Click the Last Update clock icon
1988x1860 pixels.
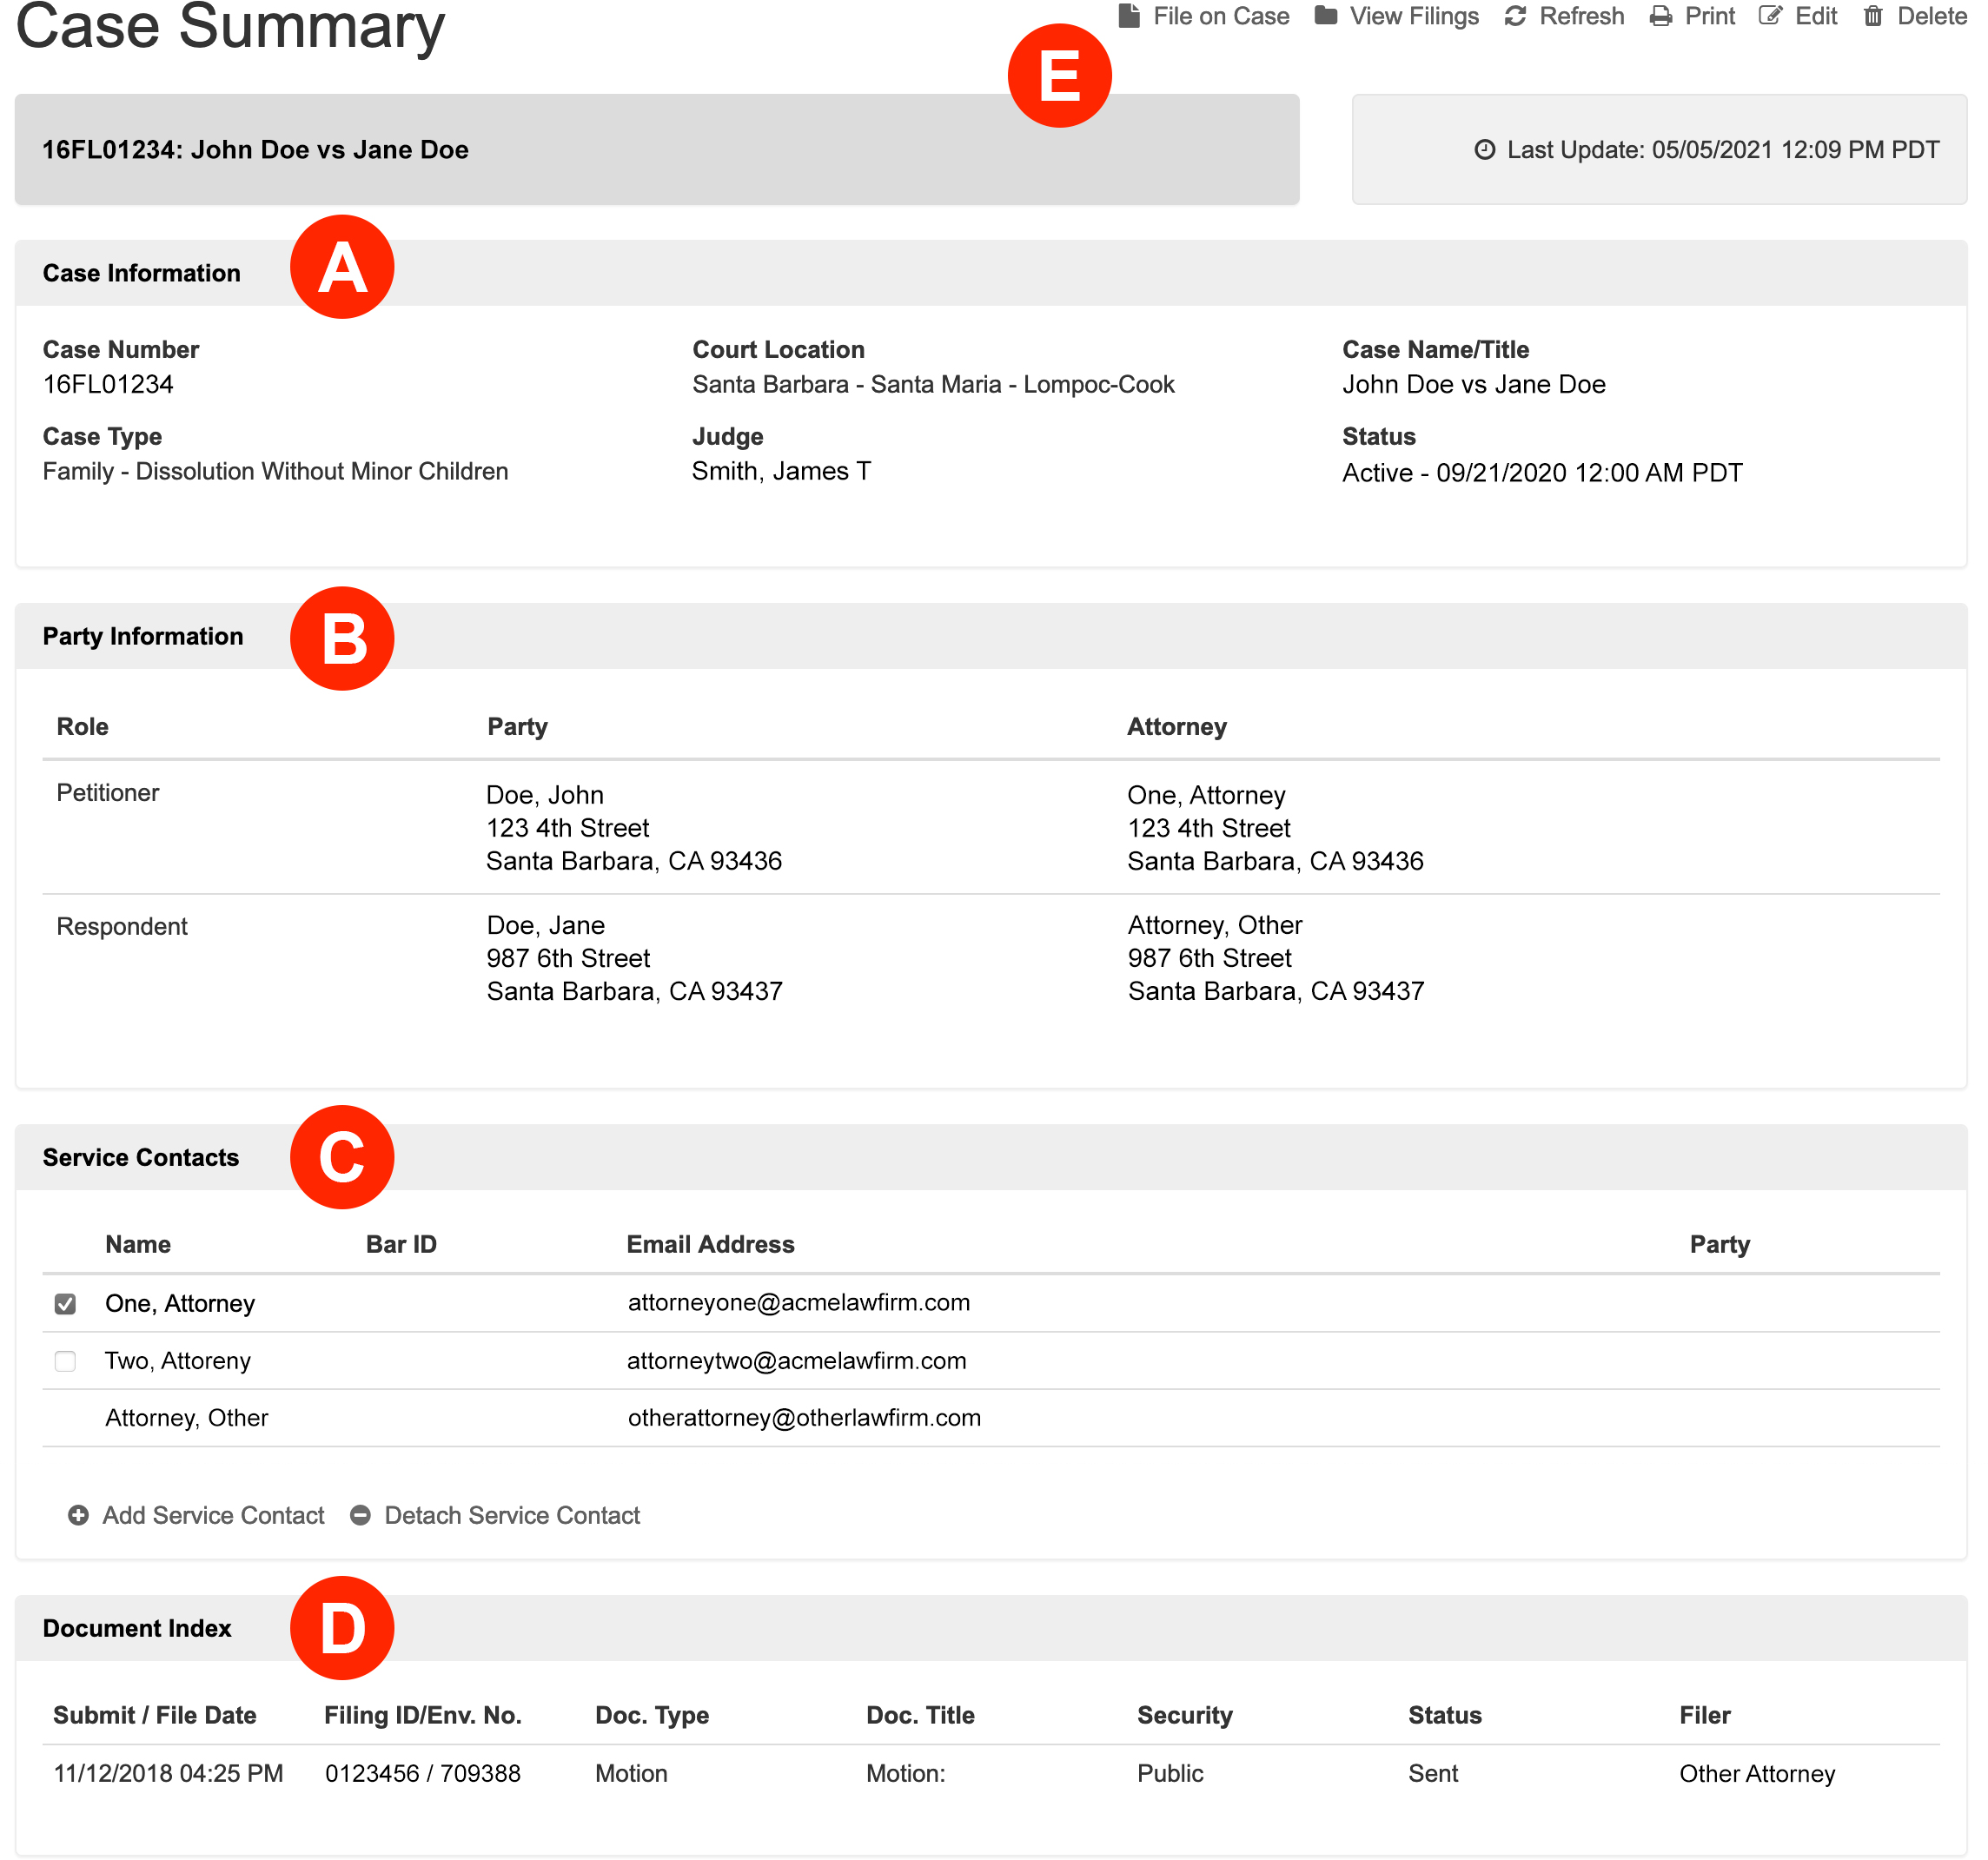point(1485,150)
